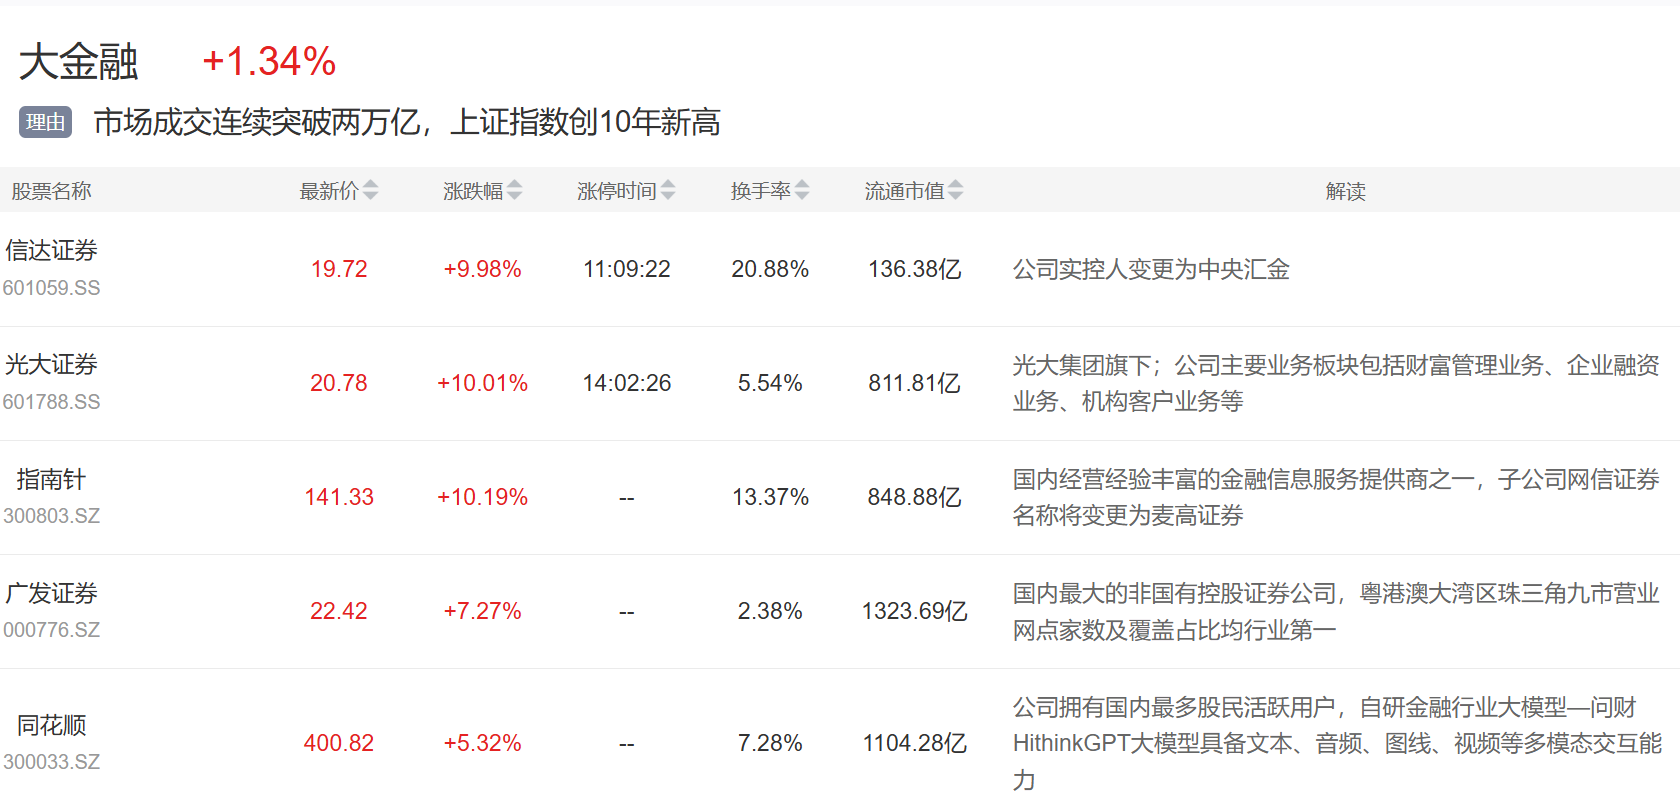Image resolution: width=1680 pixels, height=801 pixels.
Task: Click the 大金融 sector title
Action: point(78,62)
